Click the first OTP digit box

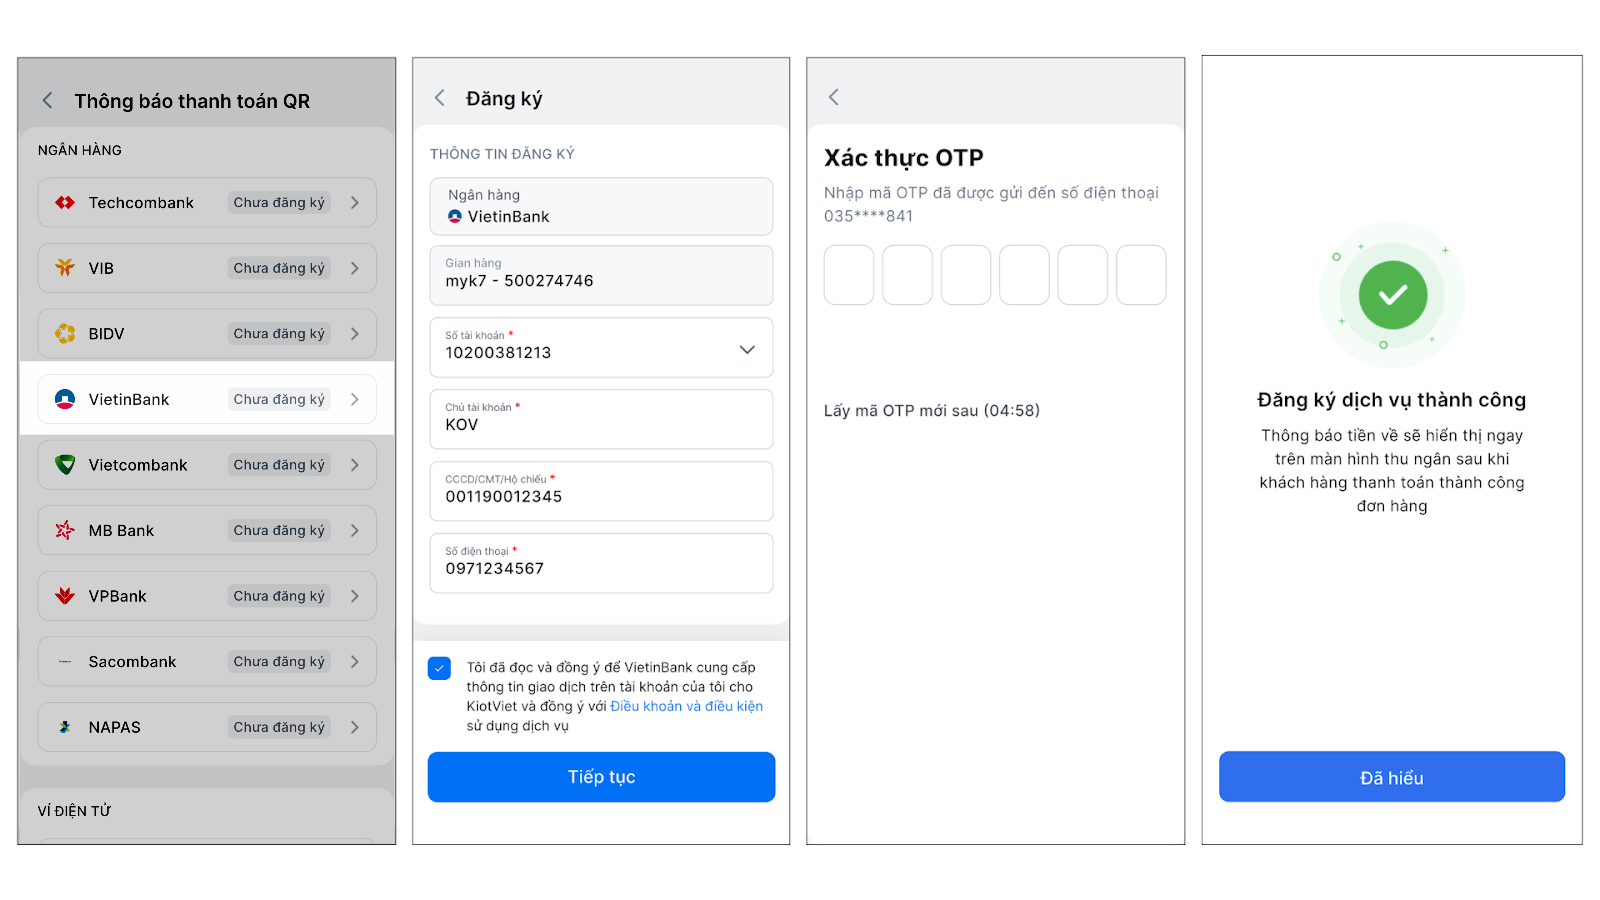click(849, 275)
